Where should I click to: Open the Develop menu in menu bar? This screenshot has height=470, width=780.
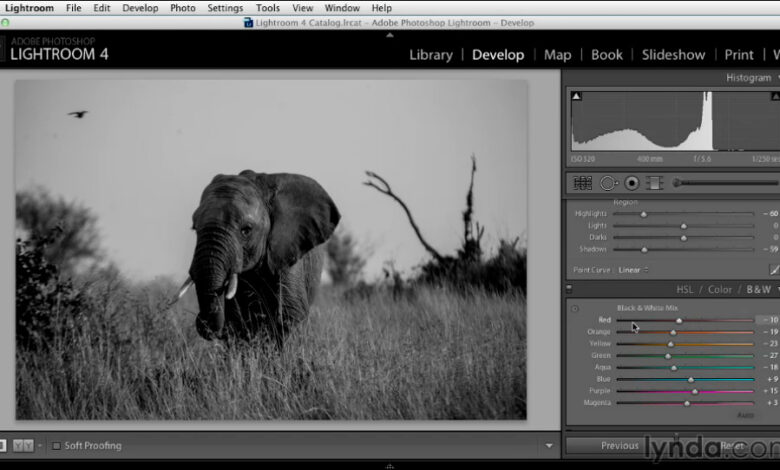140,8
